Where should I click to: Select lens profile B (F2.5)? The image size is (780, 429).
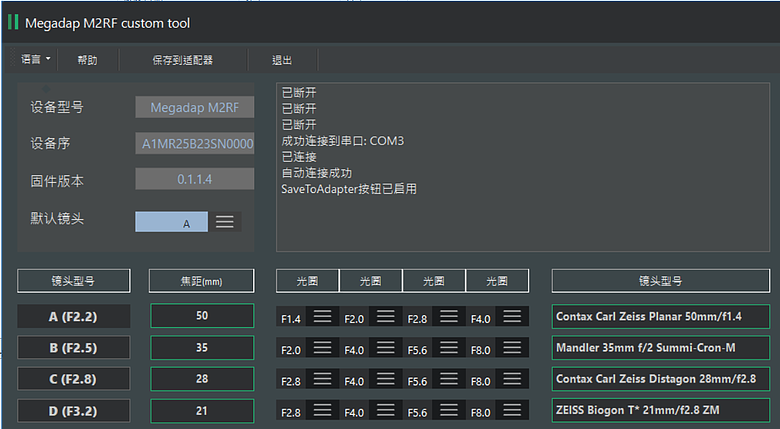click(74, 348)
